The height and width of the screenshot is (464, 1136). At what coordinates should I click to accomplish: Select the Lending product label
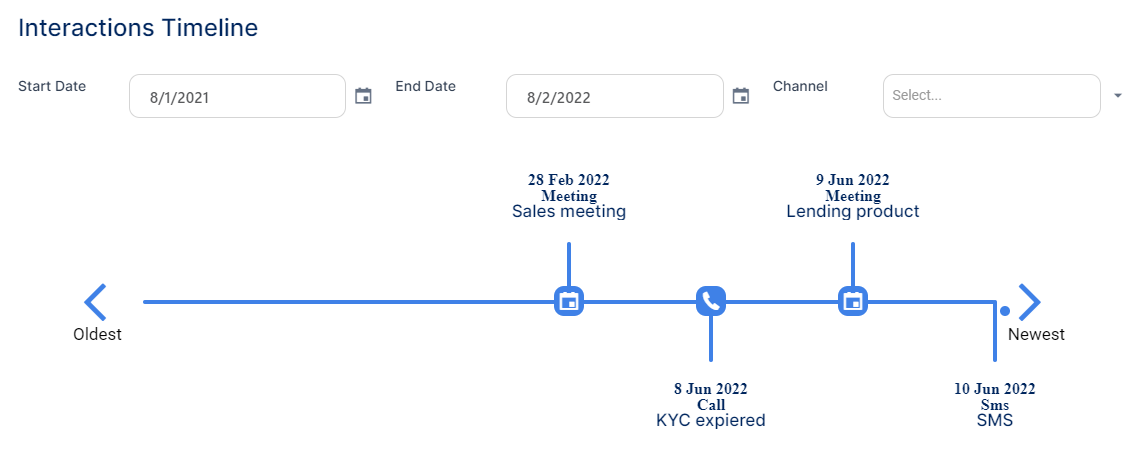pyautogui.click(x=852, y=212)
